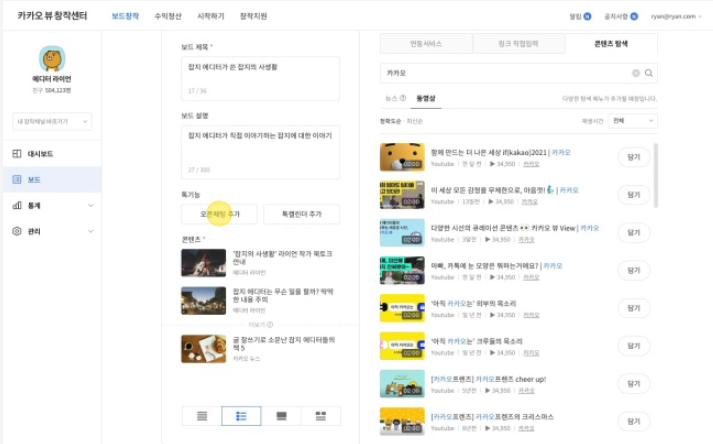Screen dimensions: 713x444
Task: Click 담기 for '아직 카카오는' 외부의 목소리
Action: point(634,308)
